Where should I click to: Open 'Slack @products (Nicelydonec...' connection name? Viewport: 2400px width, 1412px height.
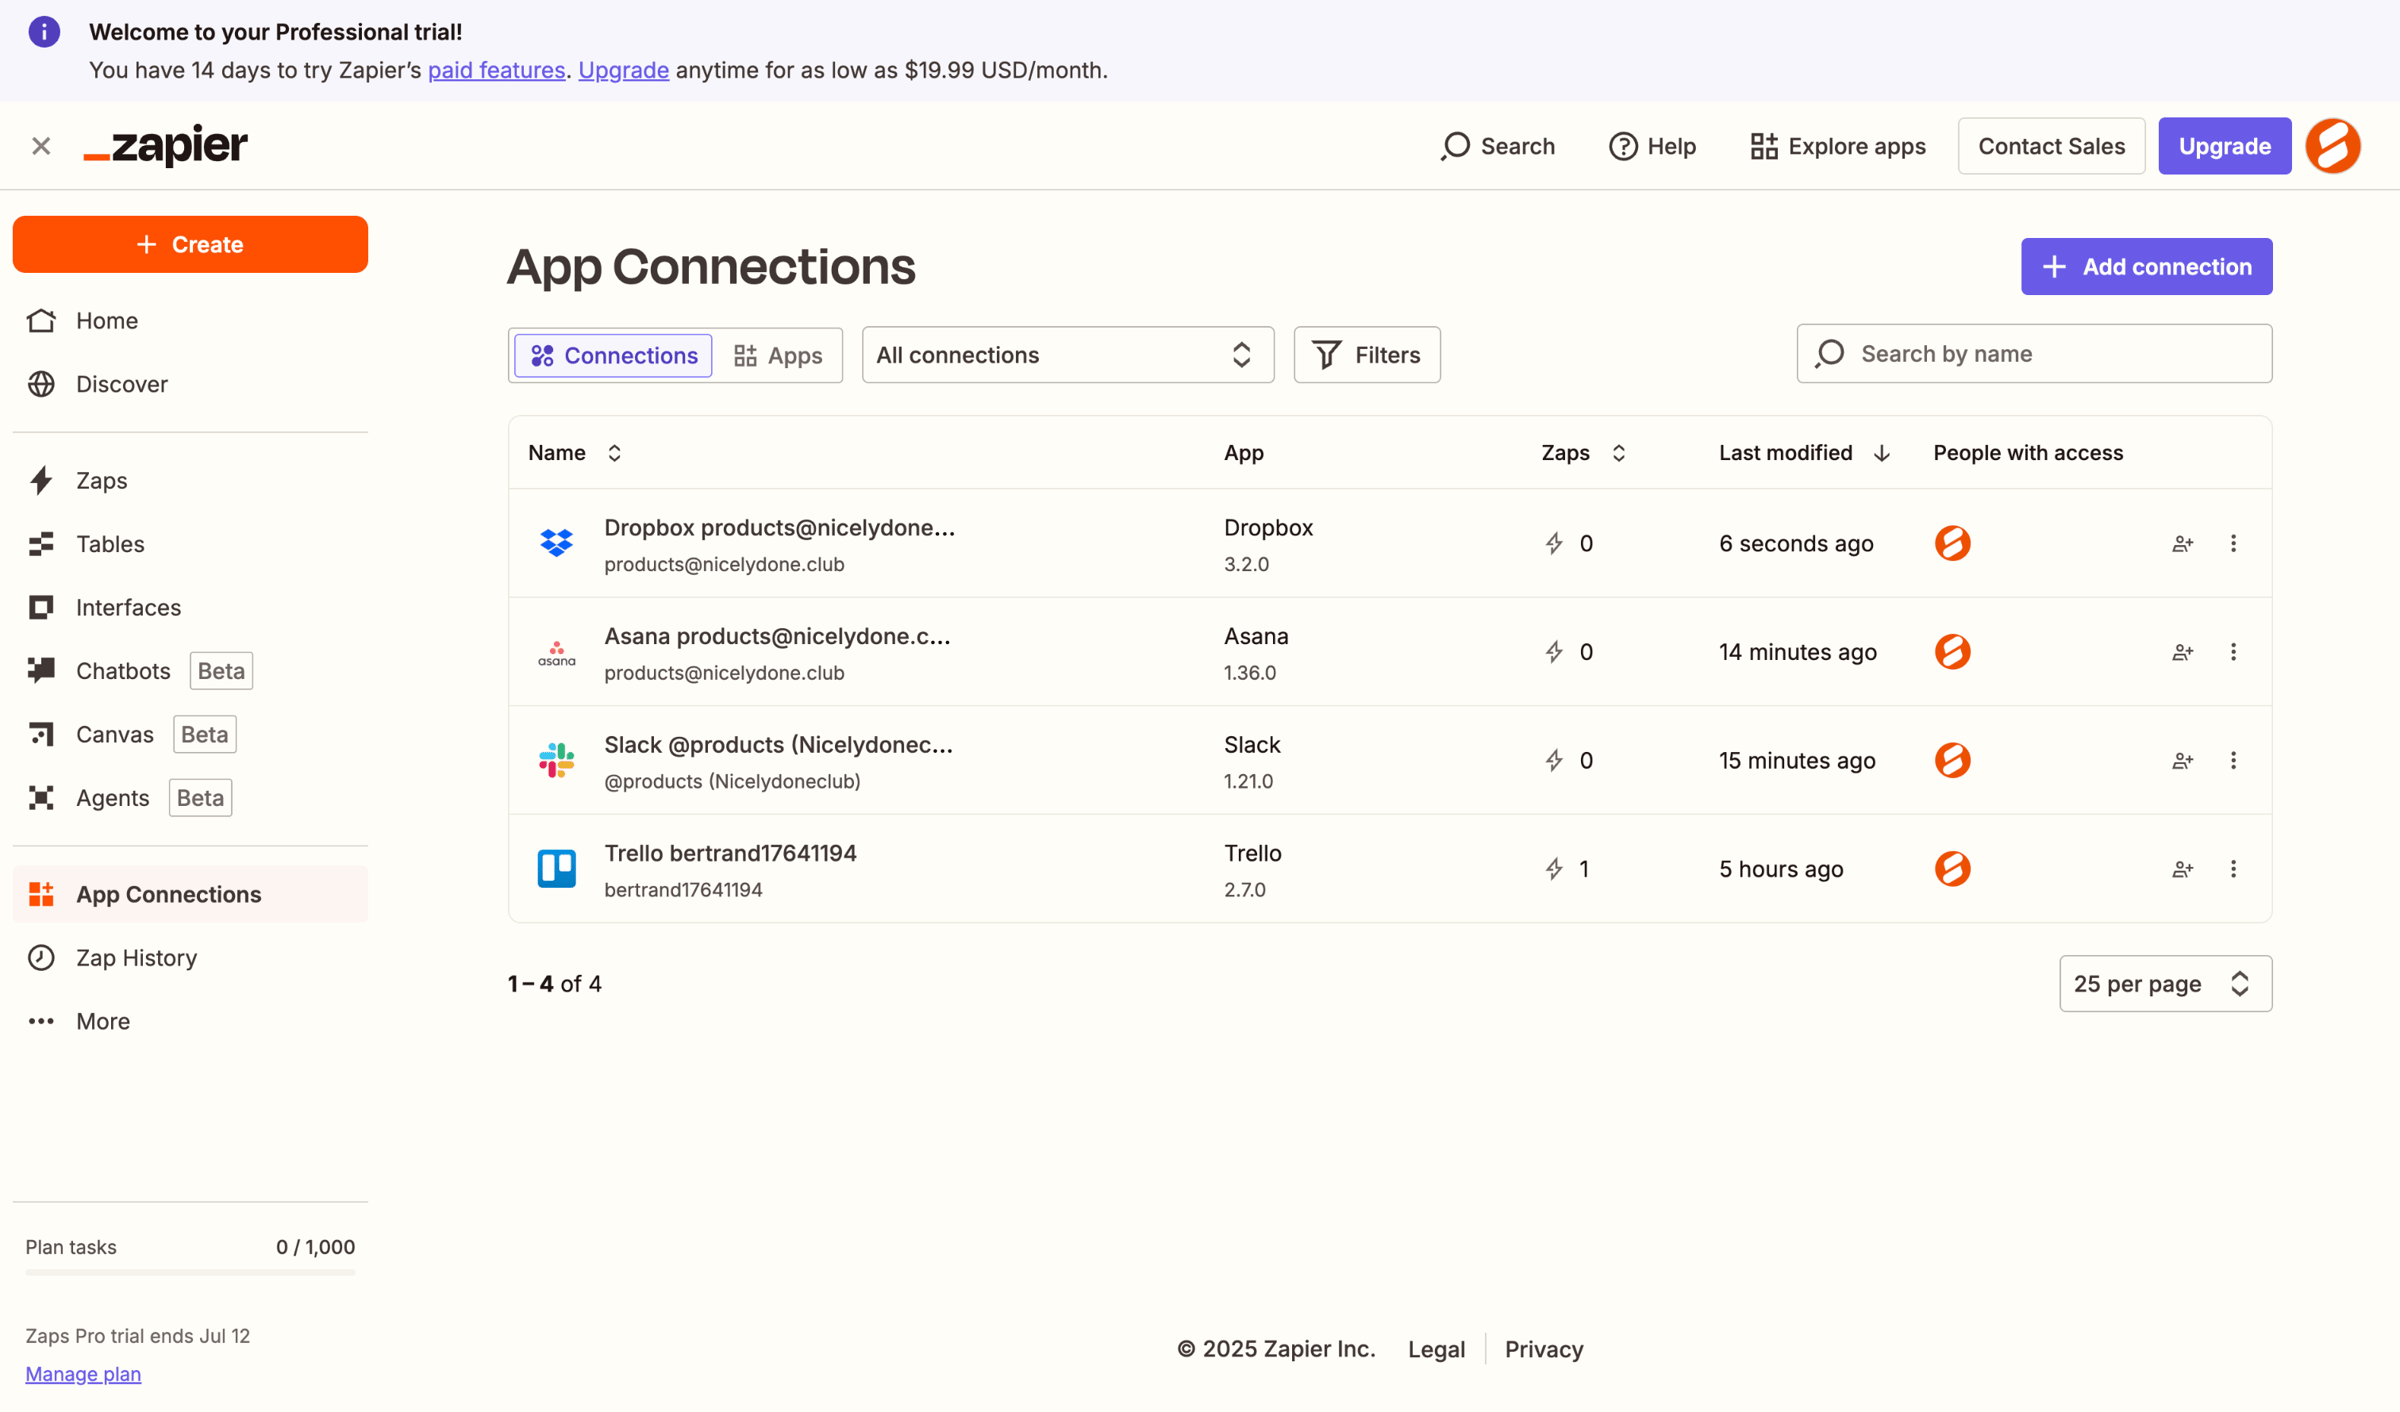778,744
